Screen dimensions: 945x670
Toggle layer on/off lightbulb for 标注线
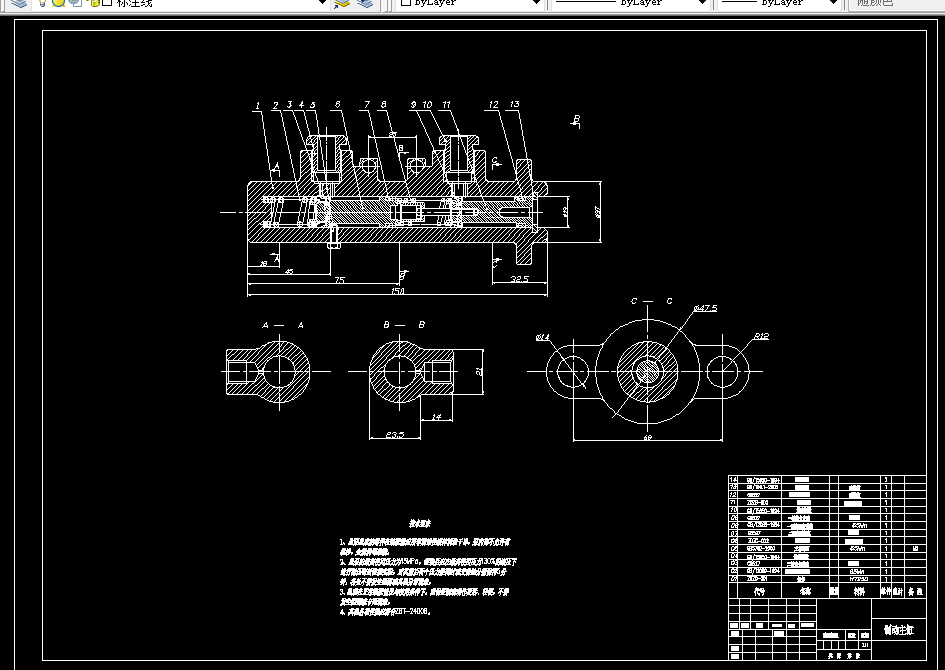[43, 2]
